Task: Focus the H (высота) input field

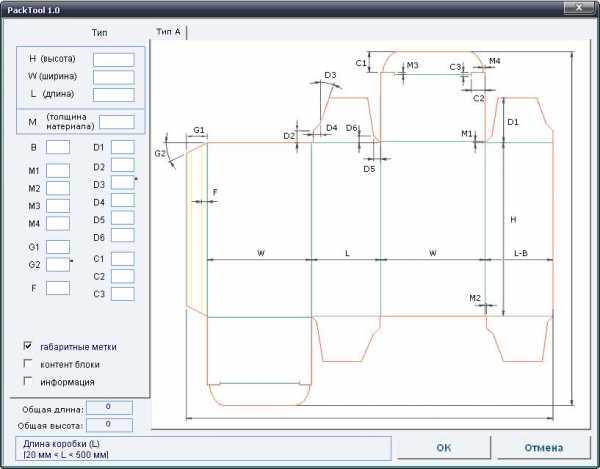Action: point(113,60)
